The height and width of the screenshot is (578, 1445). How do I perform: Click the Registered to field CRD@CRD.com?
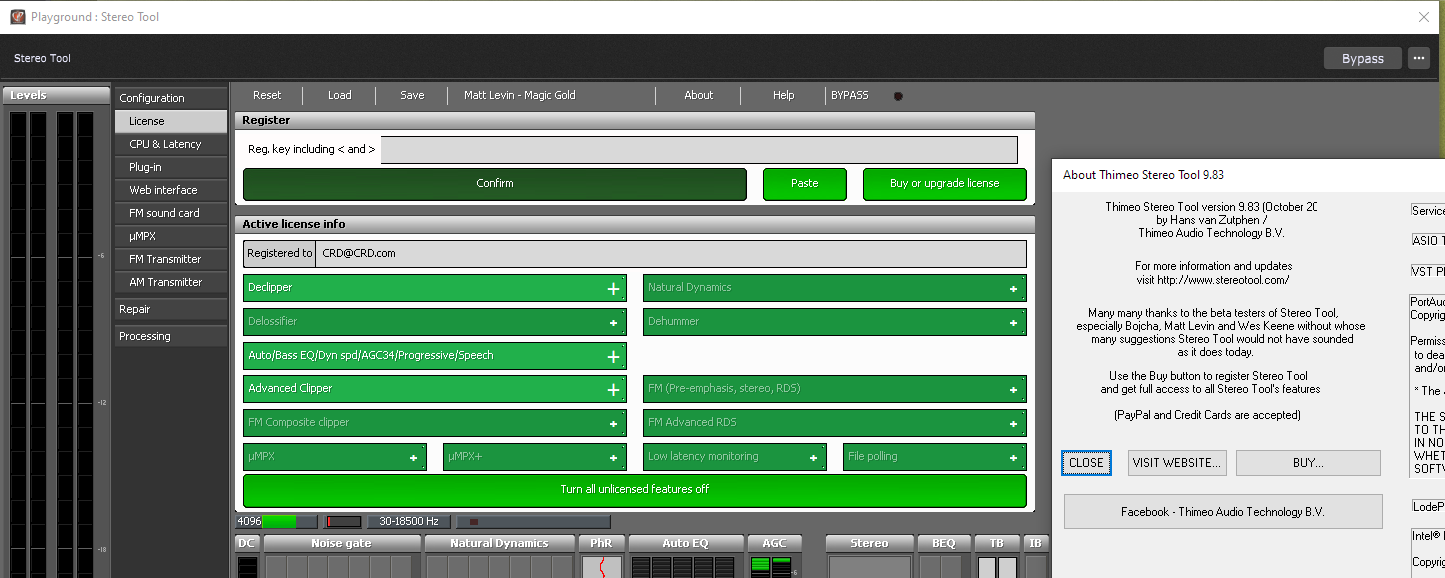[671, 253]
